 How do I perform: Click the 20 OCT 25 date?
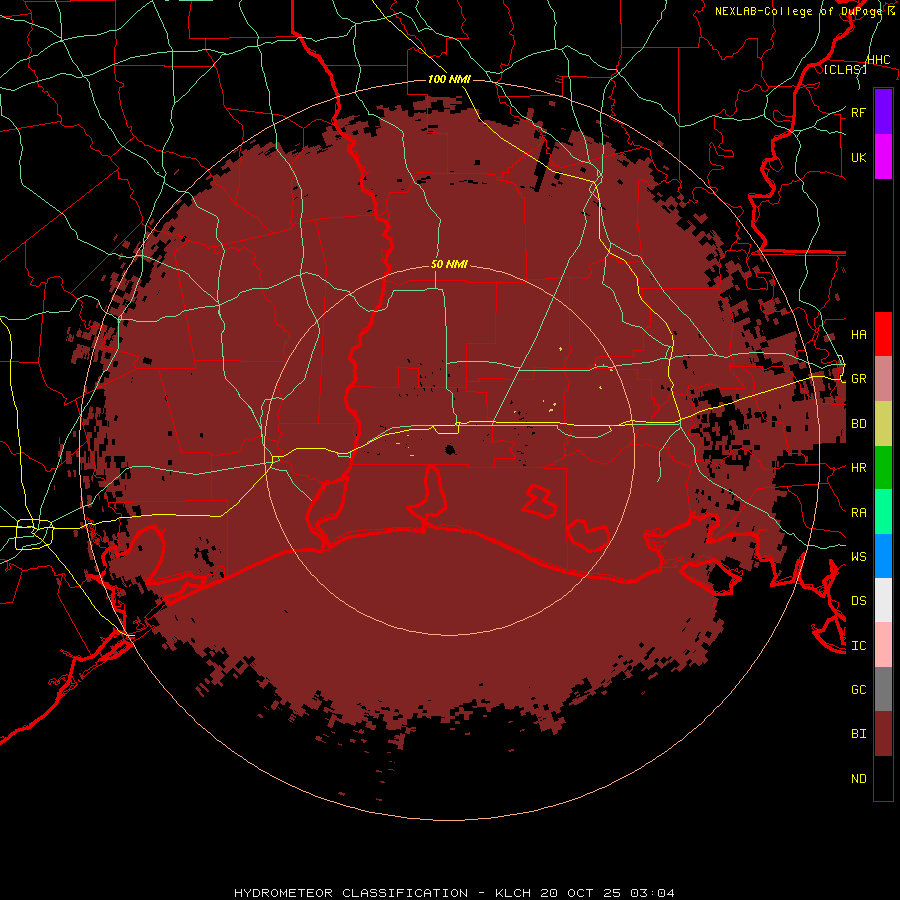(x=579, y=893)
